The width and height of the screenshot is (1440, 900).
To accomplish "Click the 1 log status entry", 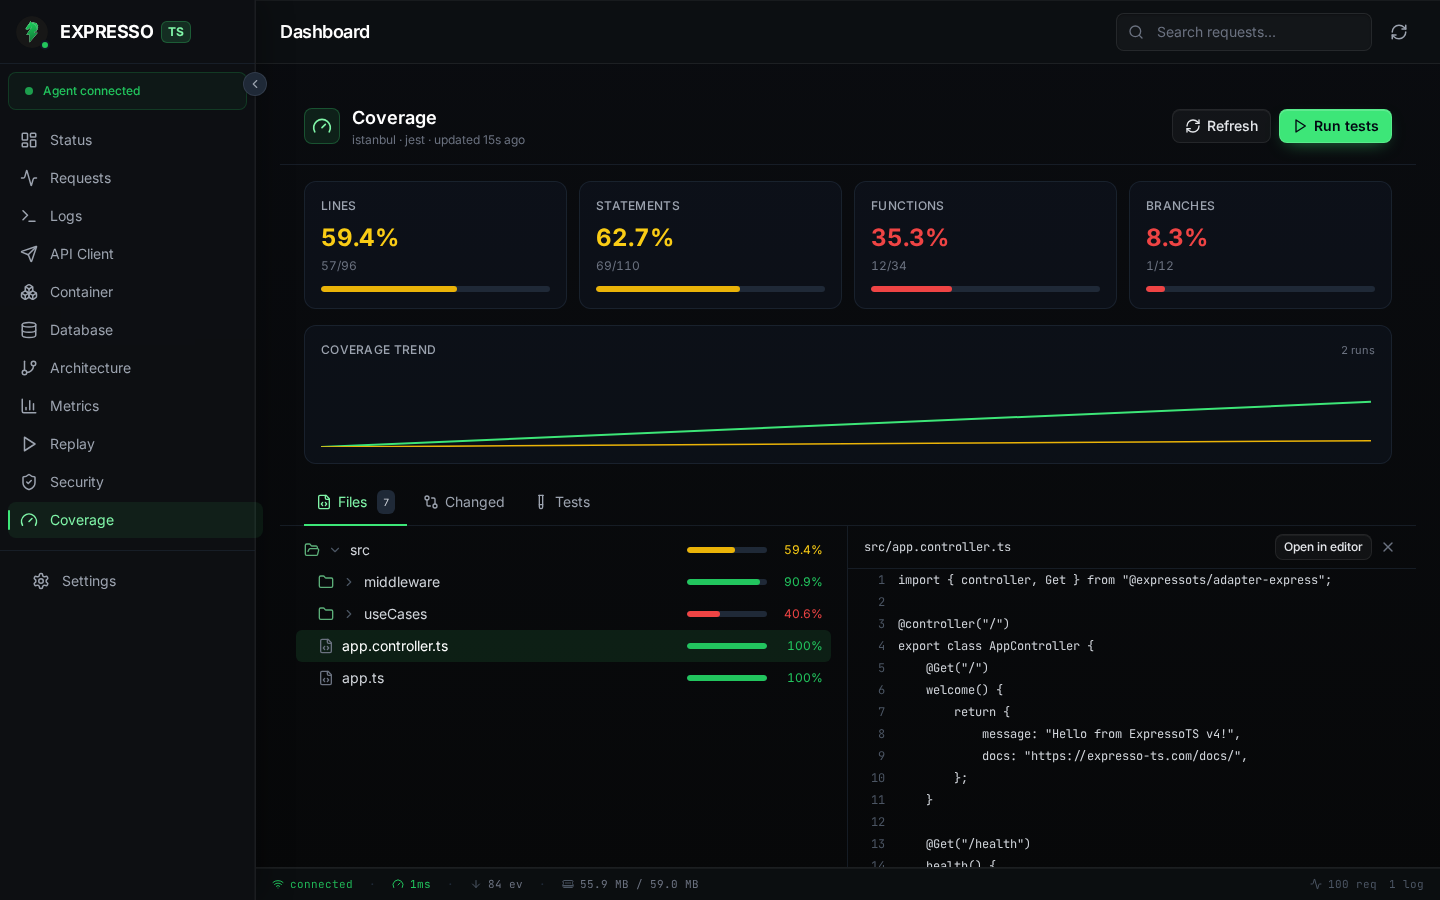I will 1406,884.
